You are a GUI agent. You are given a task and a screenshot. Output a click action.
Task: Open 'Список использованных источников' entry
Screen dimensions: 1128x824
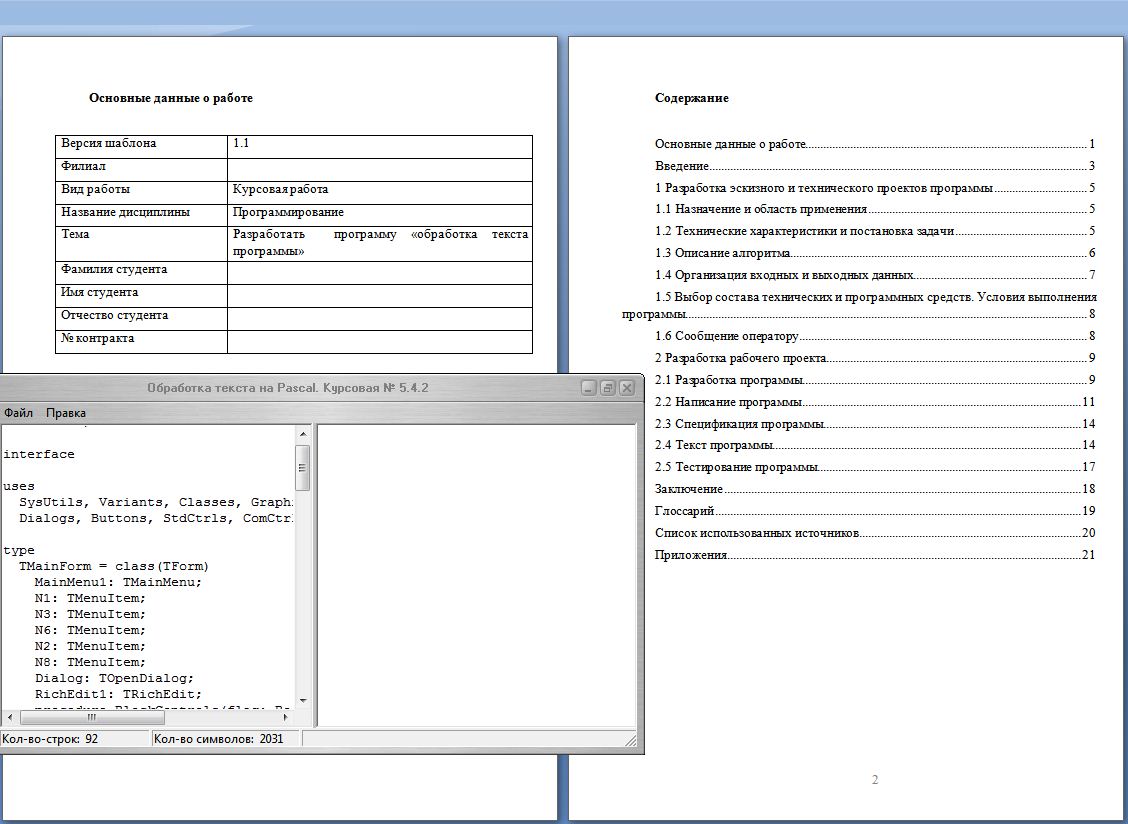(875, 533)
